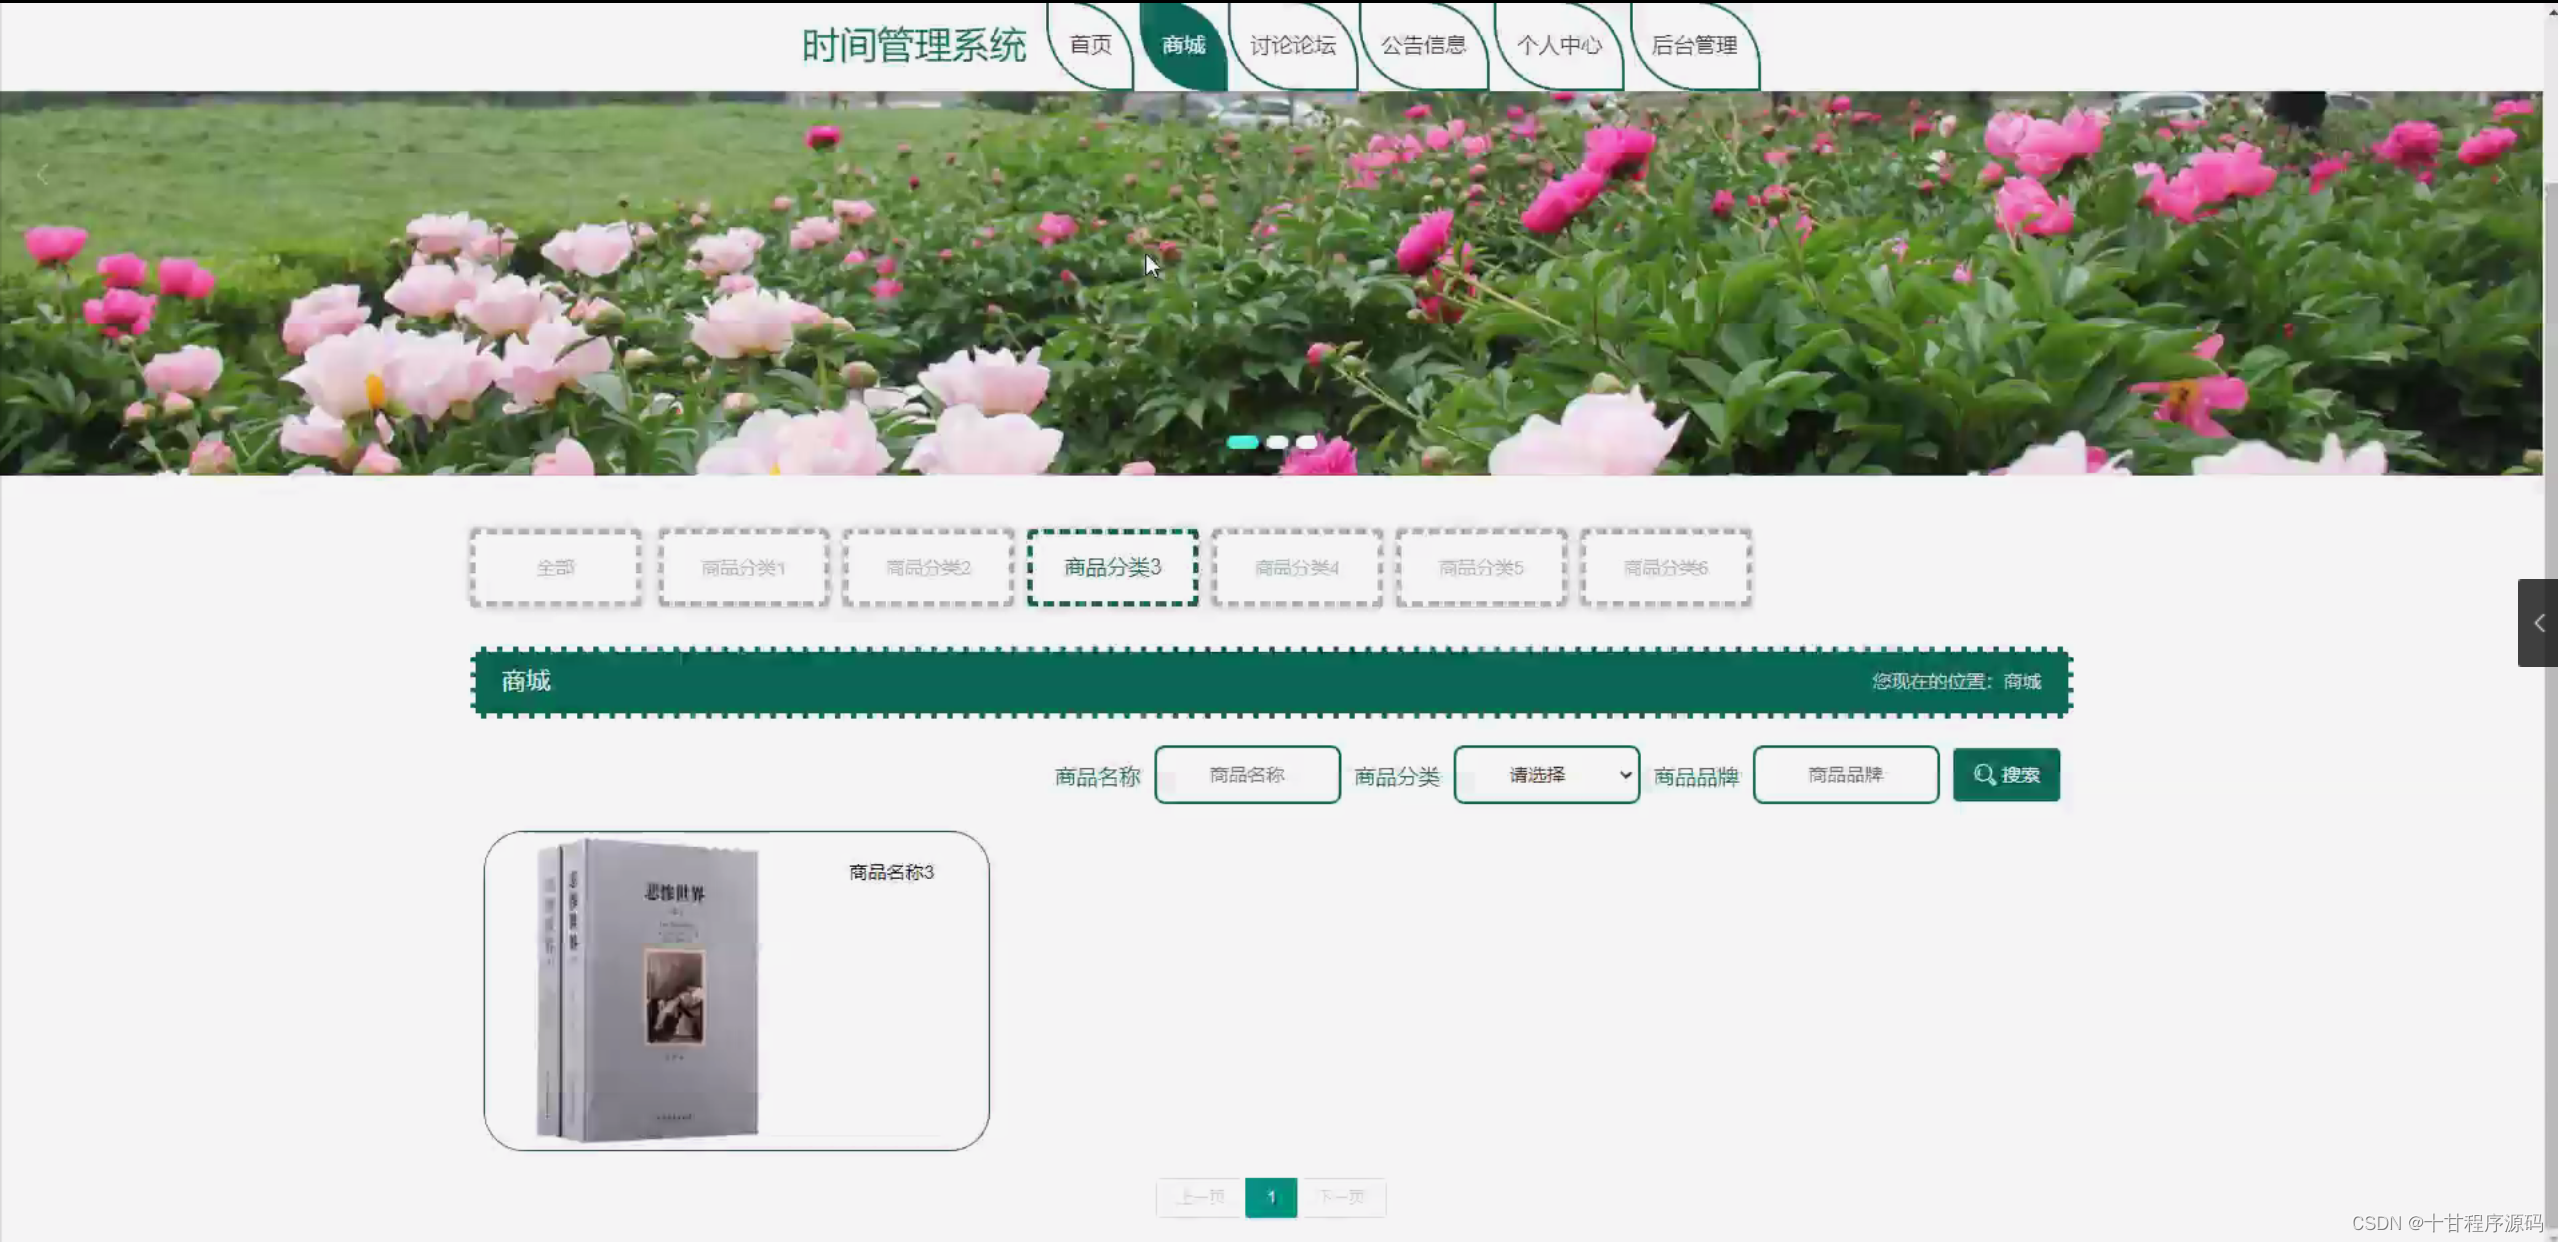Select third carousel indicator dot
Viewport: 2558px width, 1242px height.
pyautogui.click(x=1307, y=442)
